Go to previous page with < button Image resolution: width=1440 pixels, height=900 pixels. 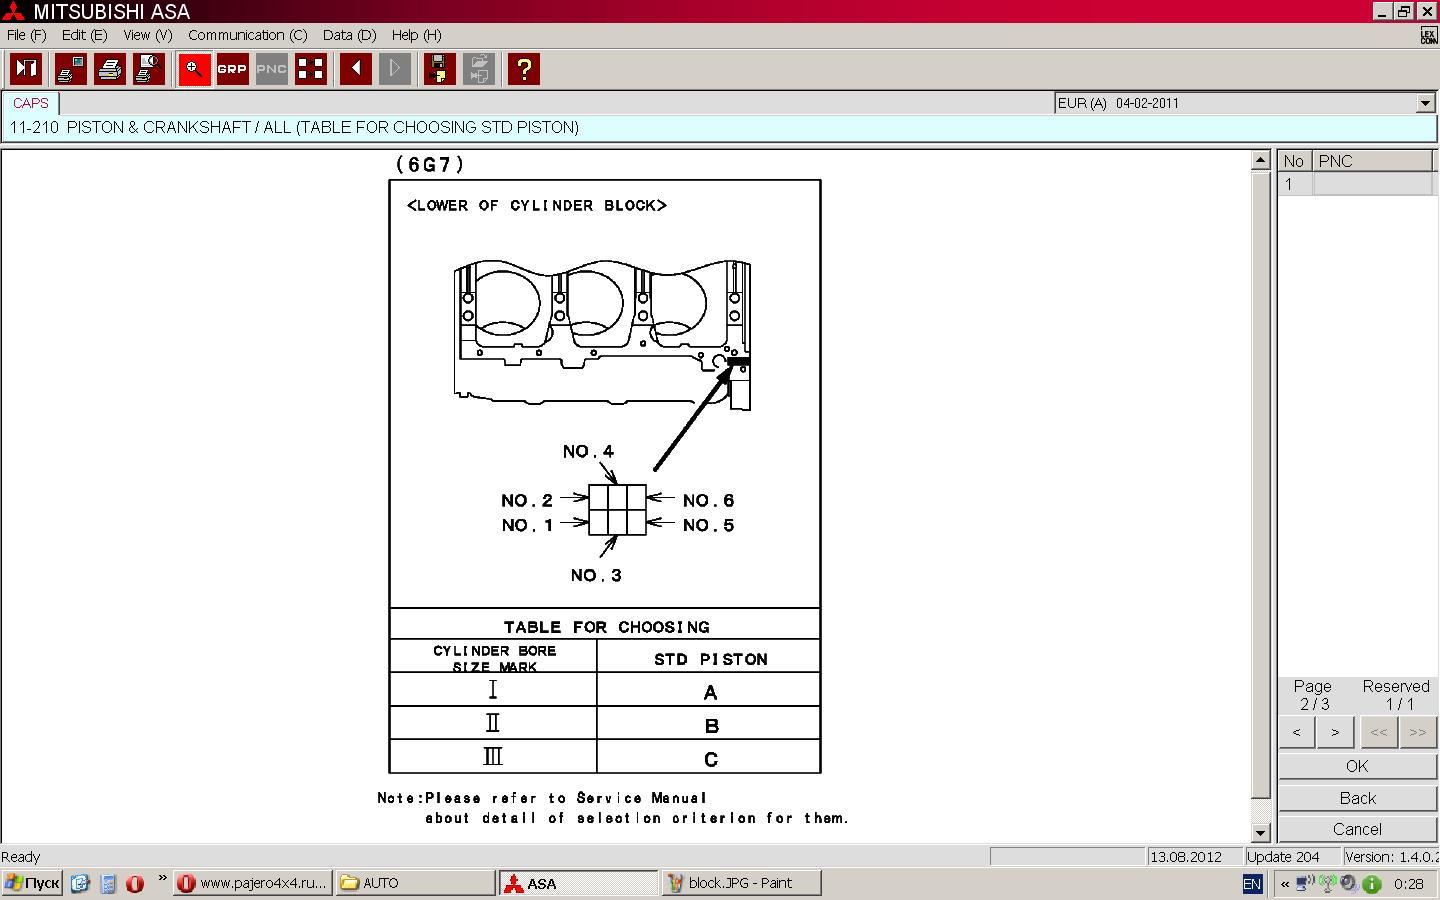click(x=1297, y=732)
